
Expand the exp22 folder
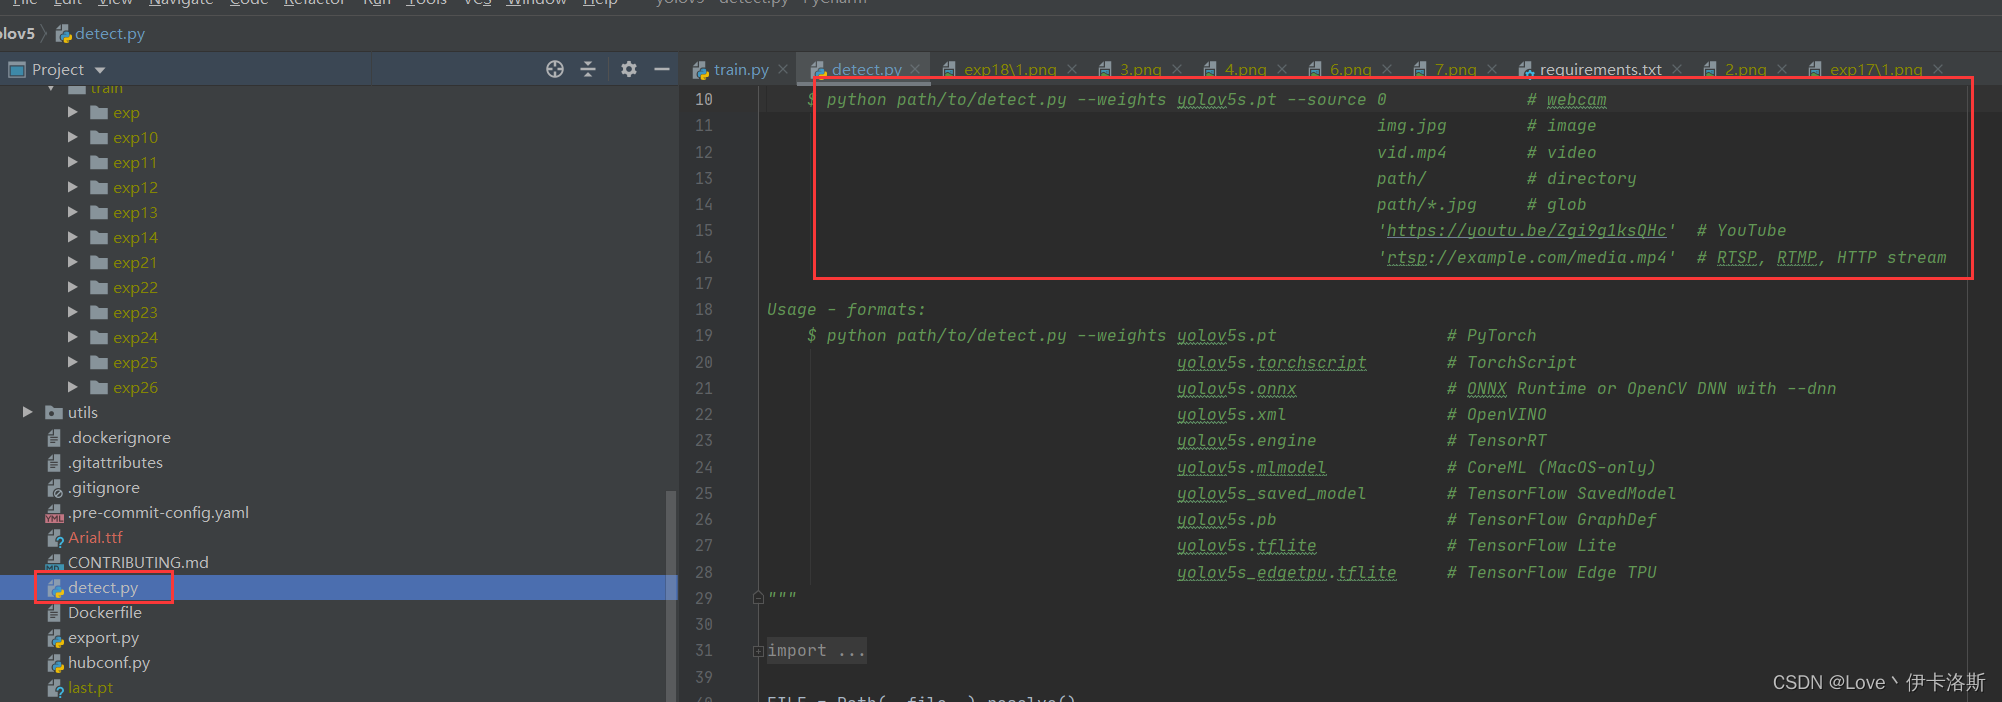point(72,287)
